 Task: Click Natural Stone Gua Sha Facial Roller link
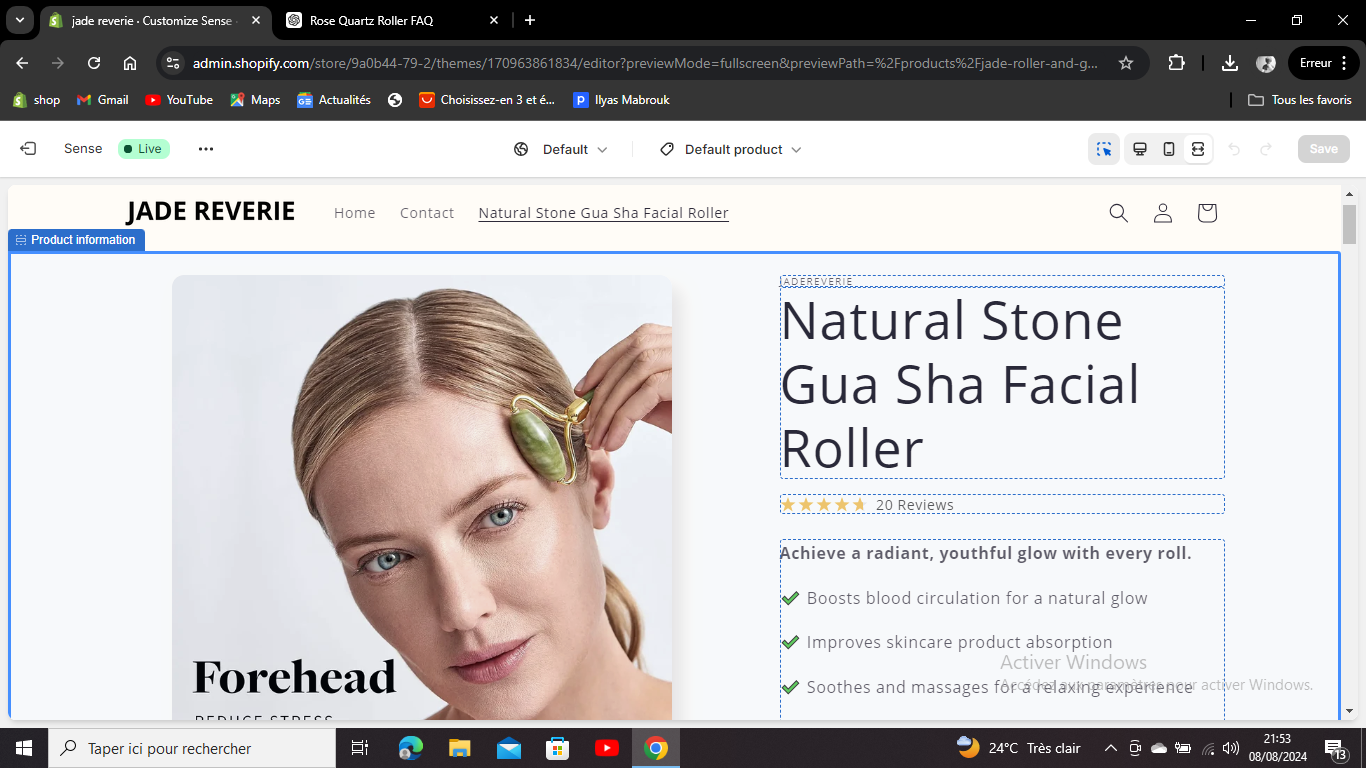tap(603, 213)
